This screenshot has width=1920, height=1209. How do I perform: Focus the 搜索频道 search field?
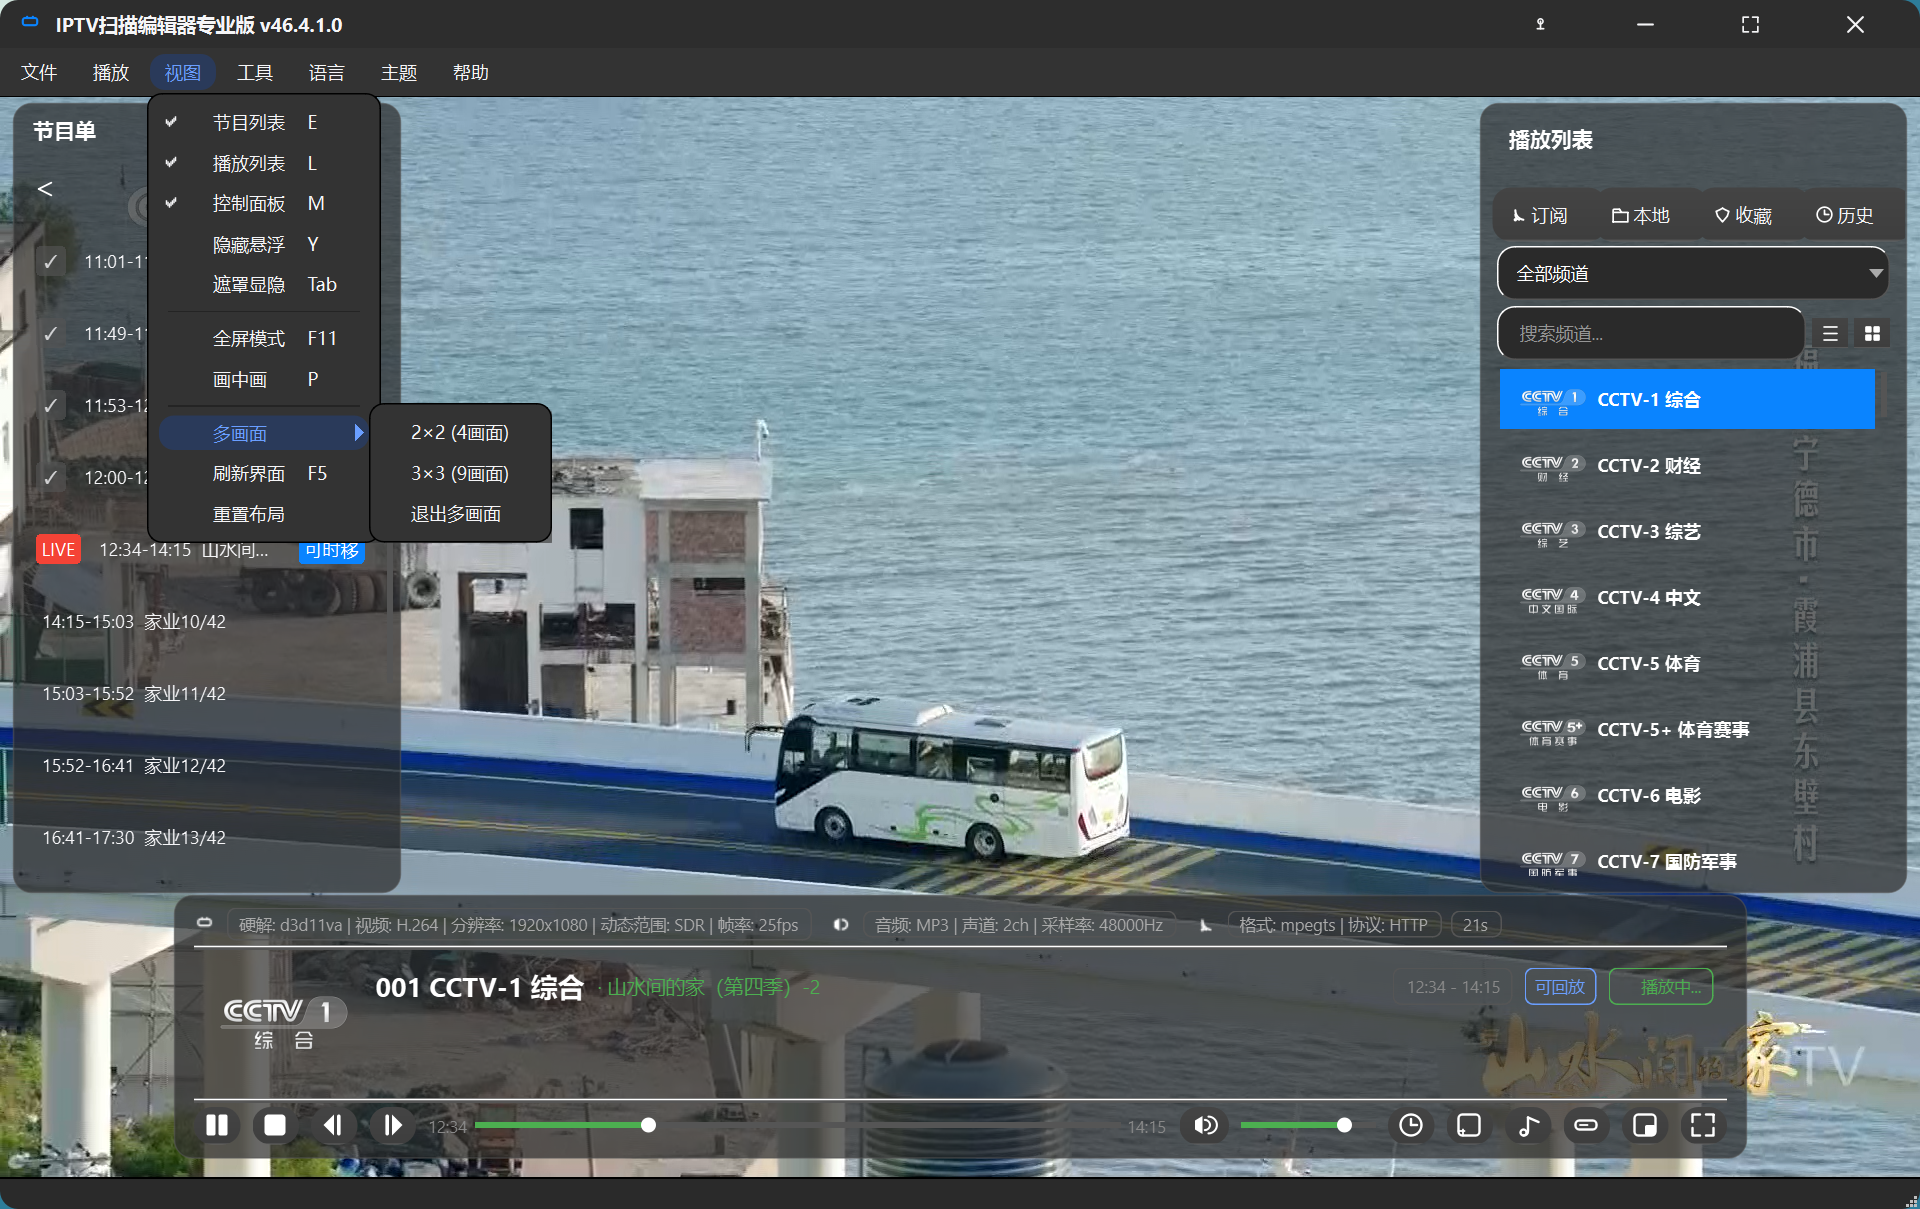click(x=1651, y=334)
